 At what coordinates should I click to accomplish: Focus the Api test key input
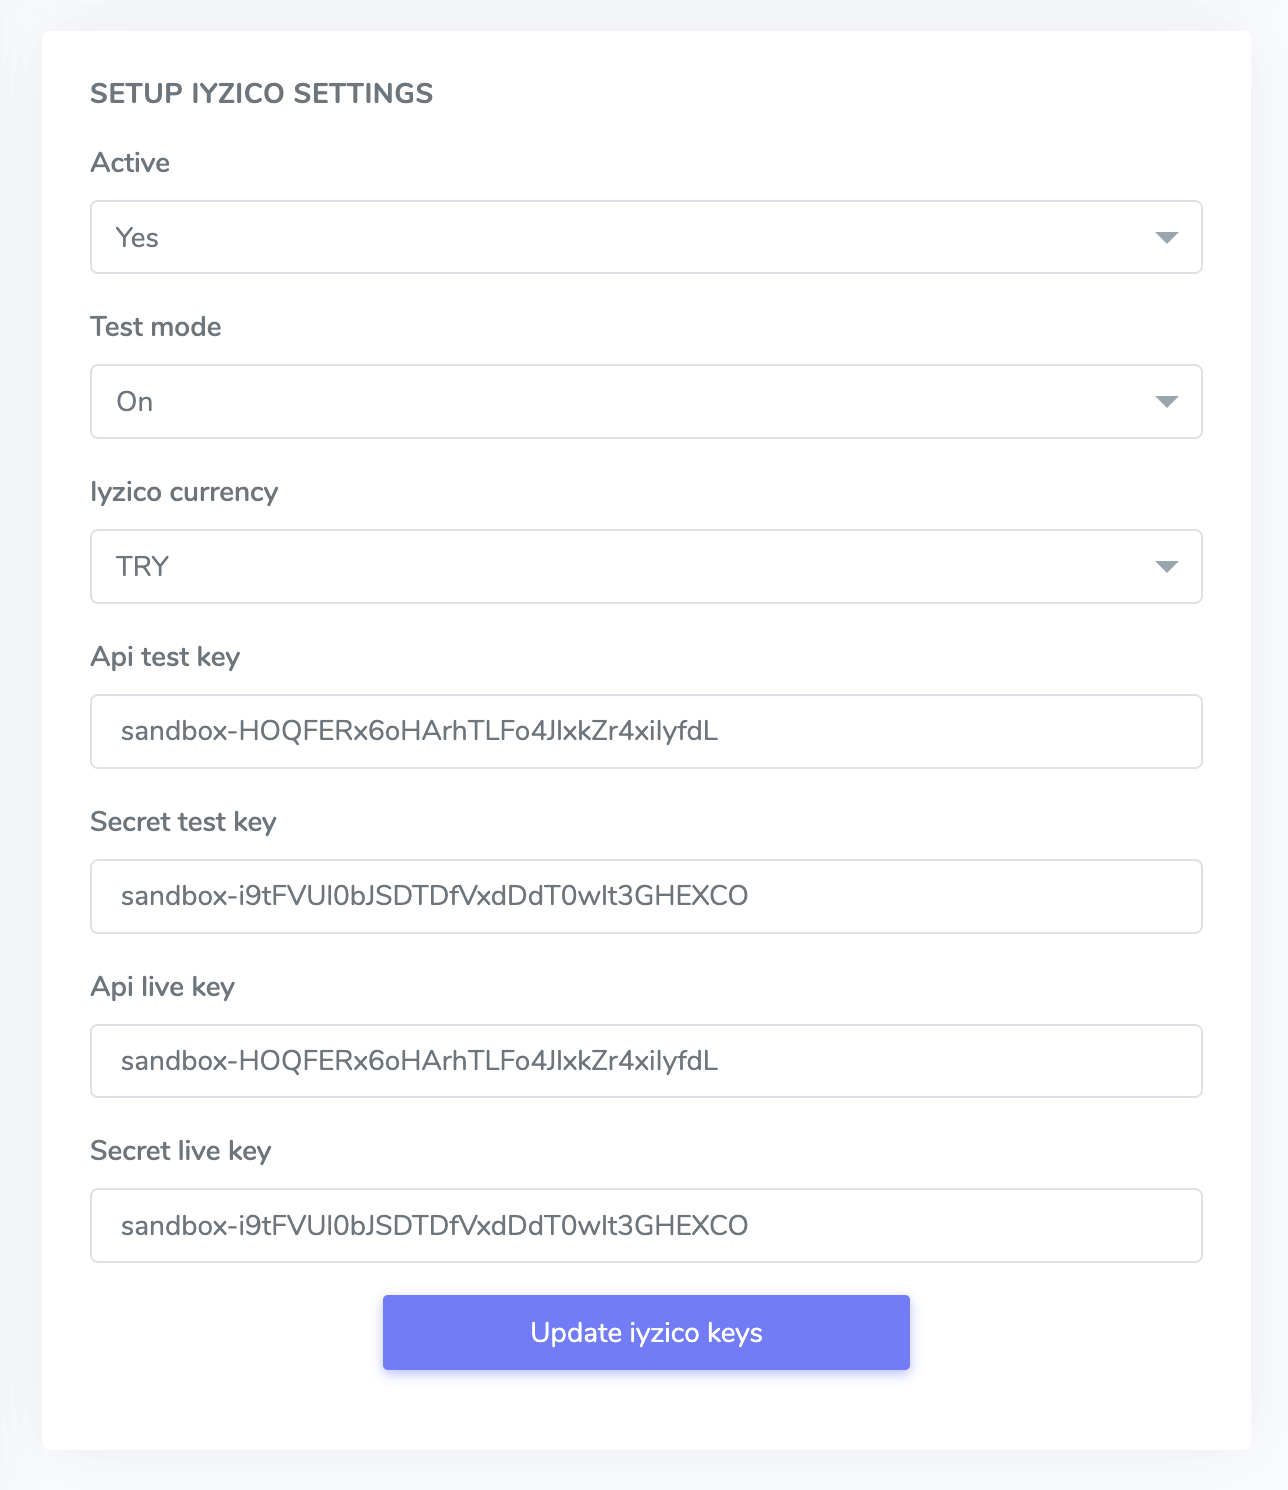(646, 732)
